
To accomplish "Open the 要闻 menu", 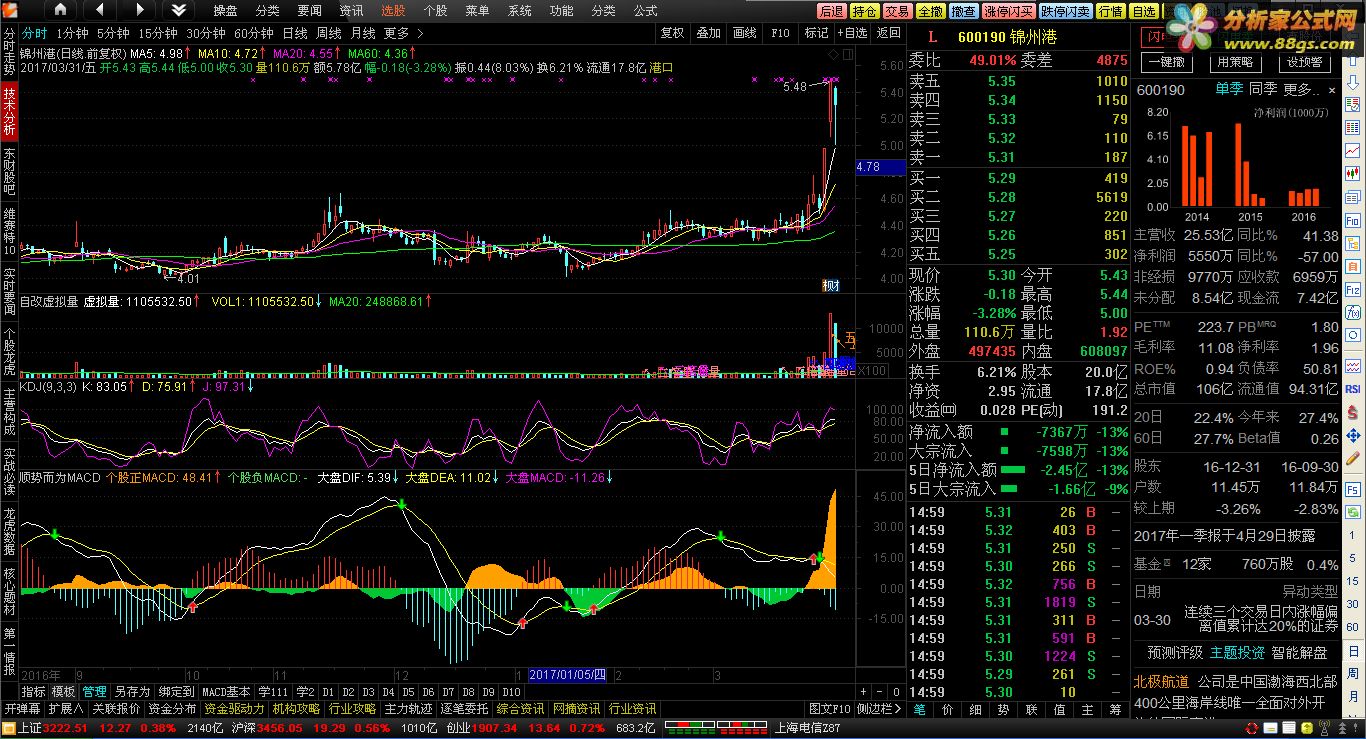I will tap(310, 10).
